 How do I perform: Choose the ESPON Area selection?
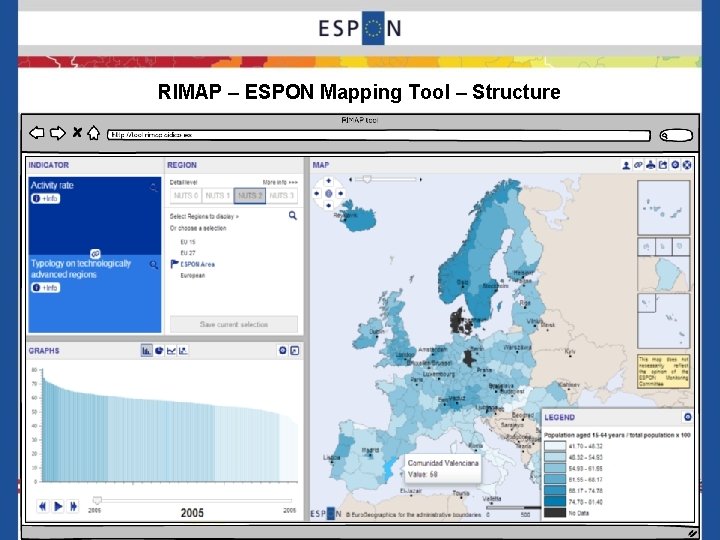click(x=197, y=264)
